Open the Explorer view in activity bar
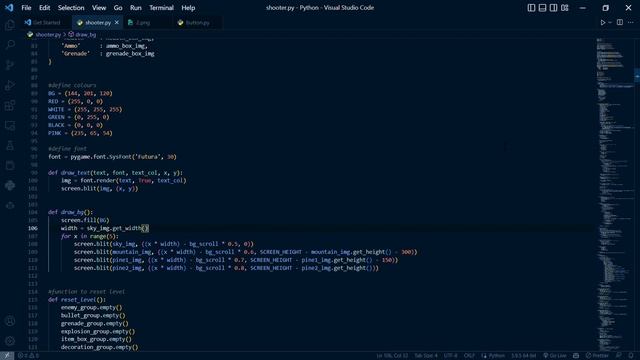This screenshot has height=360, width=640. click(10, 25)
